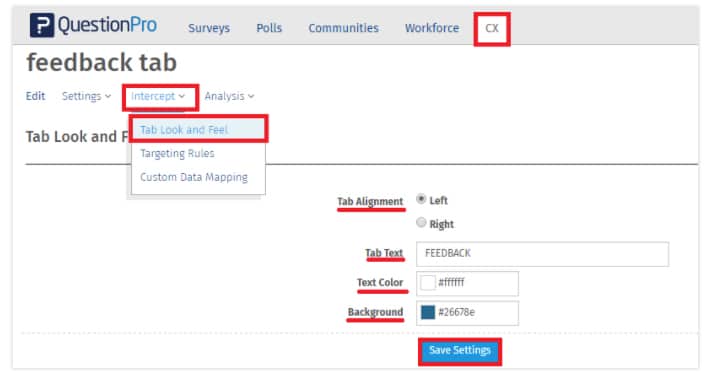This screenshot has width=721, height=383.
Task: Select Custom Data Mapping option
Action: tap(194, 177)
